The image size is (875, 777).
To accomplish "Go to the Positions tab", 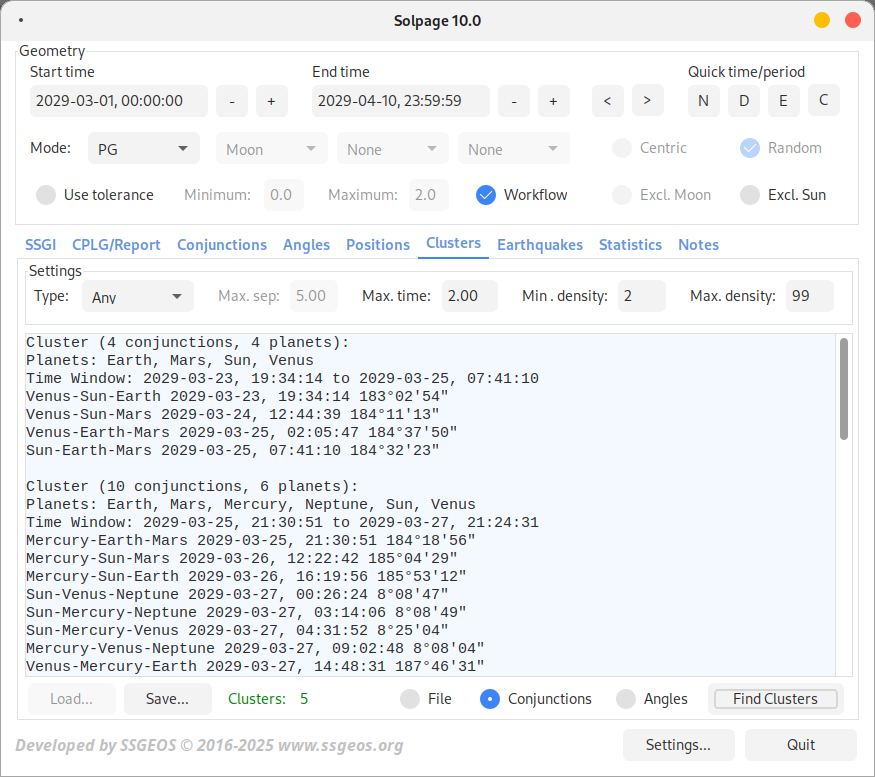I will [378, 245].
